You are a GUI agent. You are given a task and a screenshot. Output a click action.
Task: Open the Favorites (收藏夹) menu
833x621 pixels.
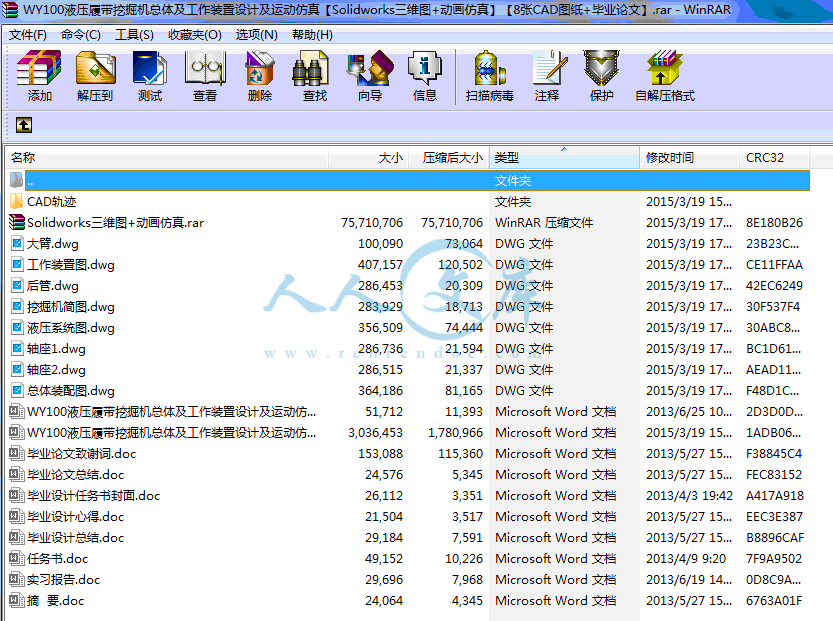[194, 35]
